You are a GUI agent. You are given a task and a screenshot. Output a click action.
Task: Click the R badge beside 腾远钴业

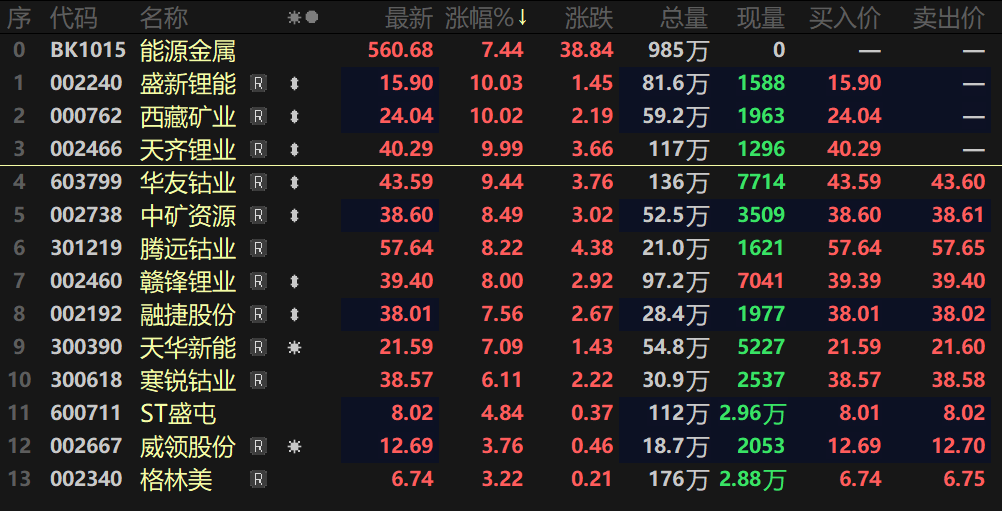point(258,249)
